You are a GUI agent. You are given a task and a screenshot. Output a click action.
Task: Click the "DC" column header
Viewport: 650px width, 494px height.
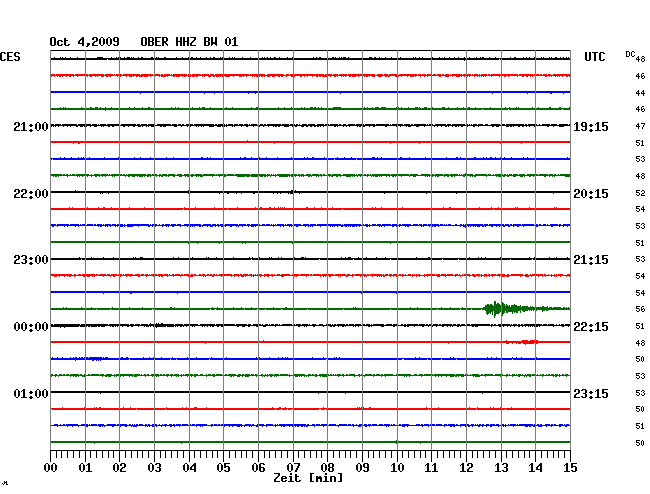click(630, 54)
